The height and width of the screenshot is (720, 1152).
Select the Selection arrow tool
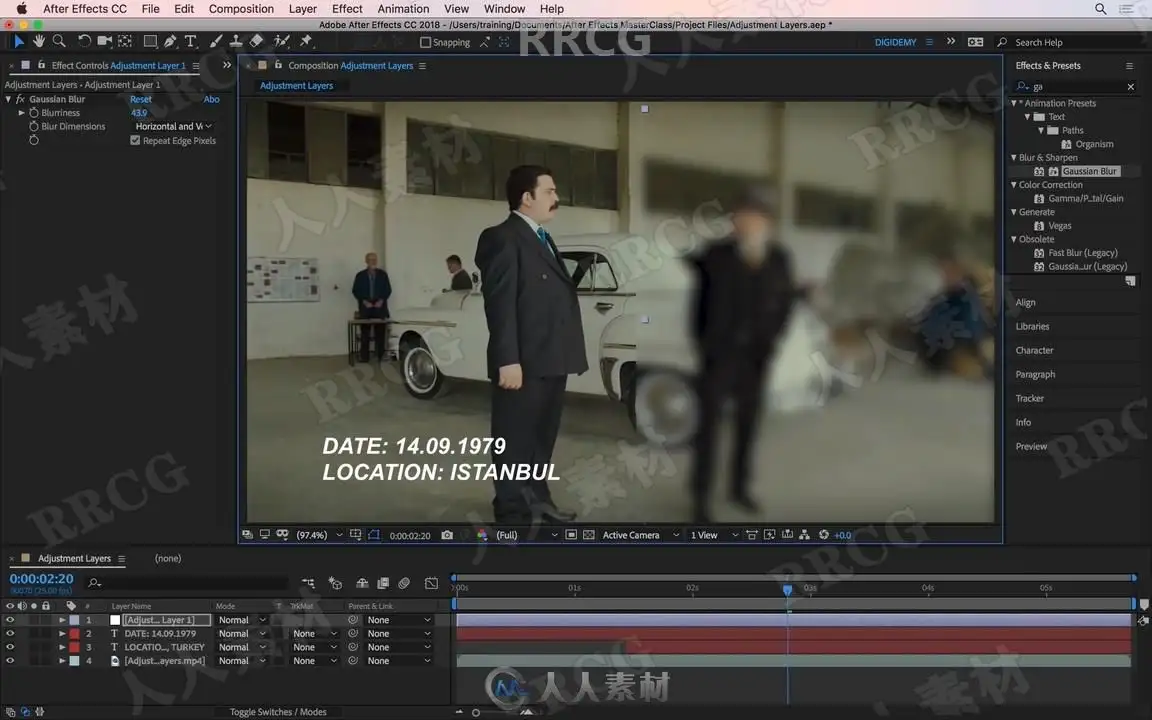click(18, 42)
